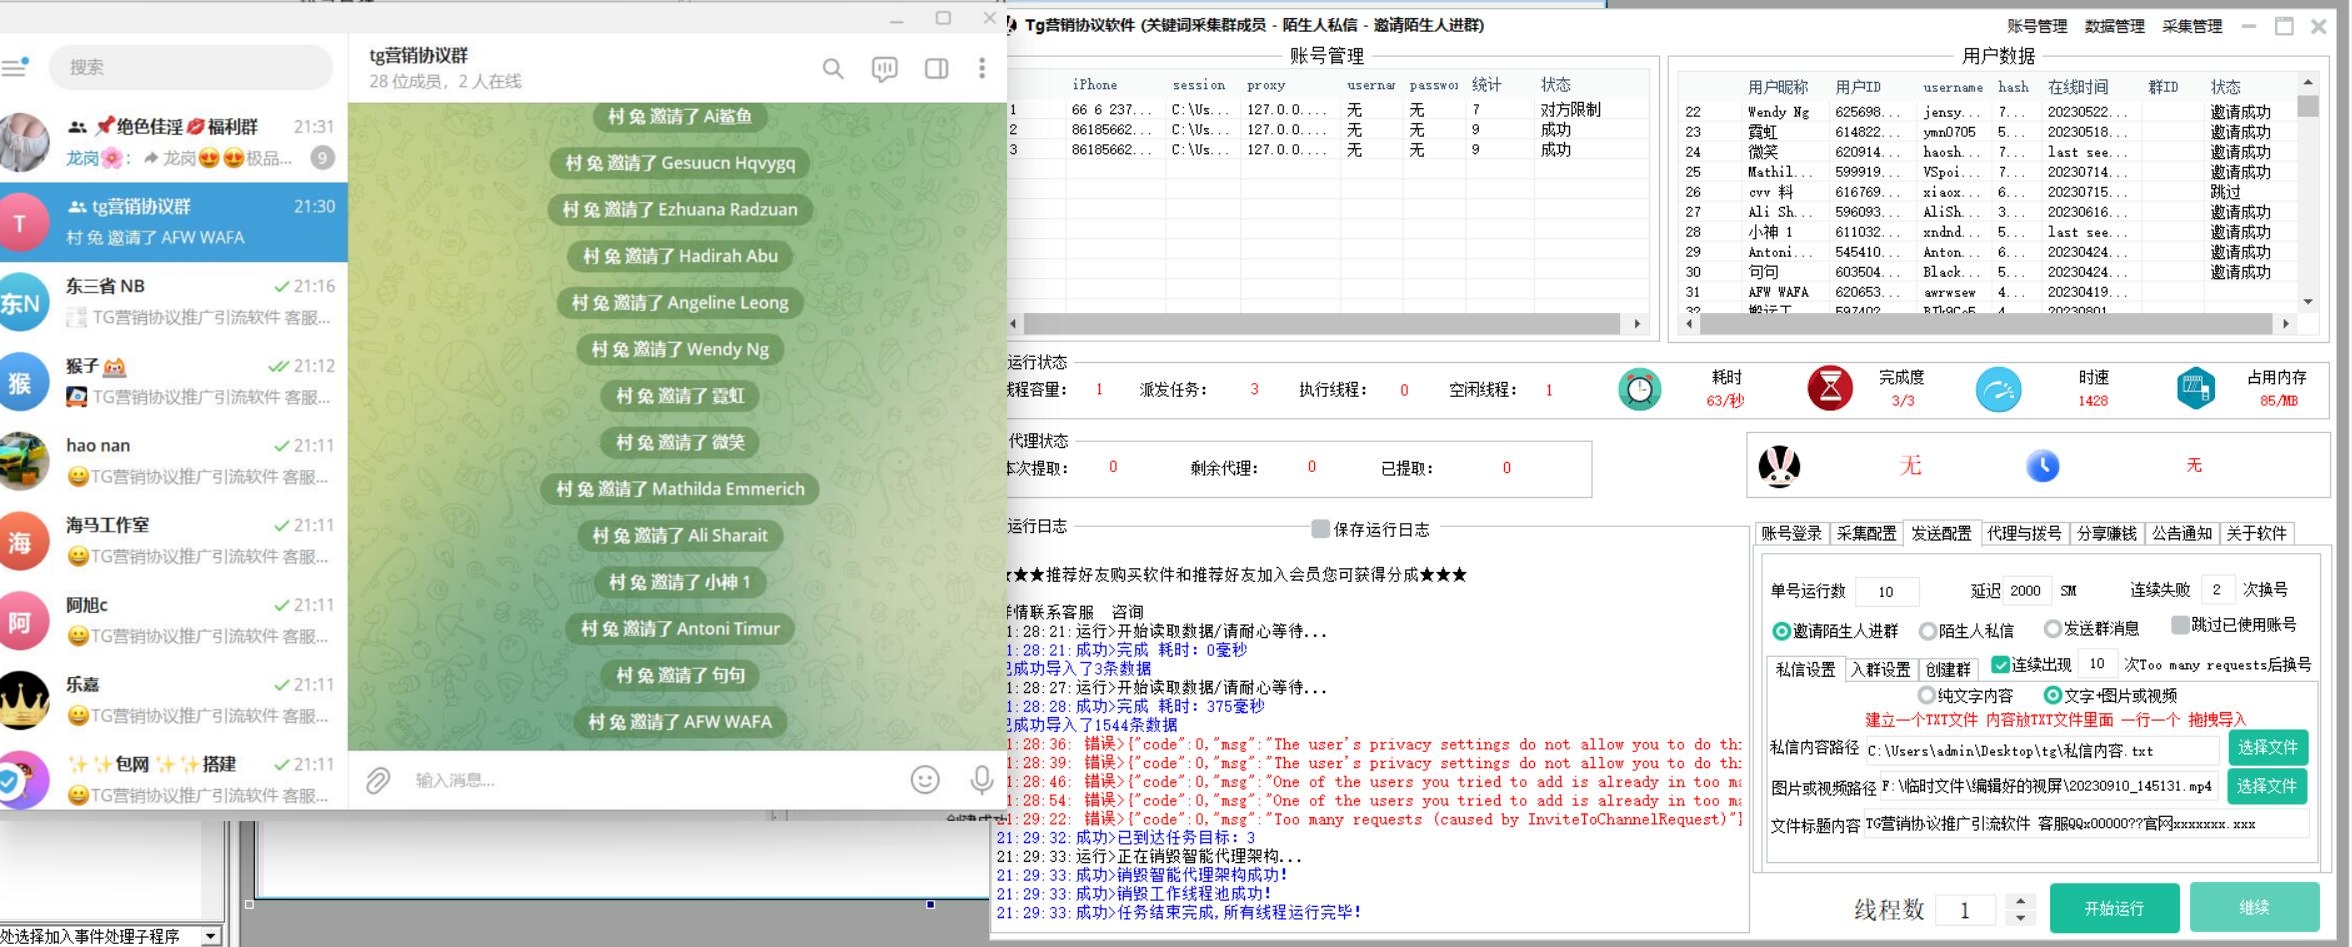
Task: Open search in the tg营销协议群 chat header
Action: [832, 68]
